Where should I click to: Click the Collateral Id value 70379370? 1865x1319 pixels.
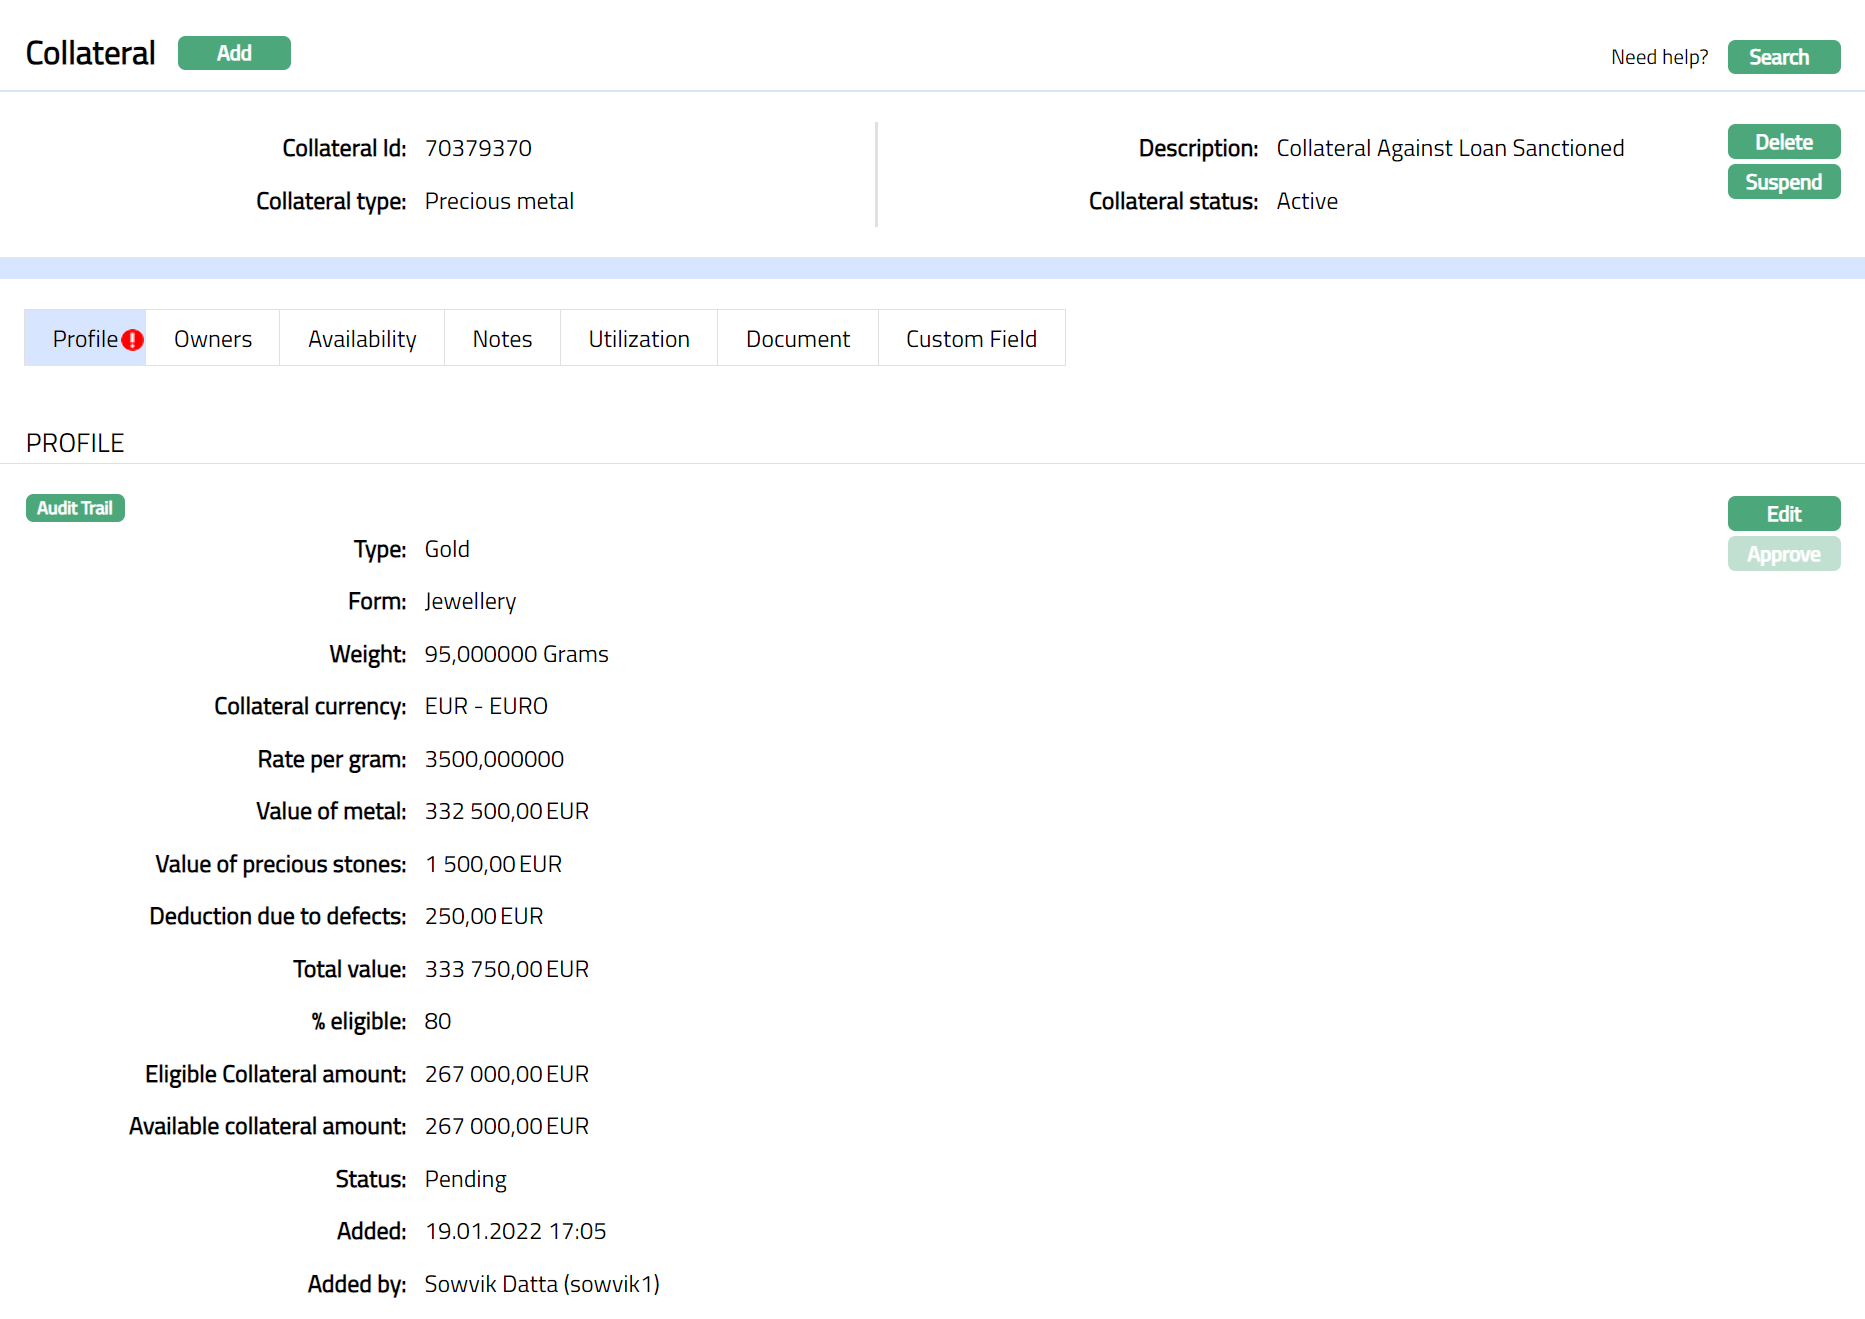point(478,148)
